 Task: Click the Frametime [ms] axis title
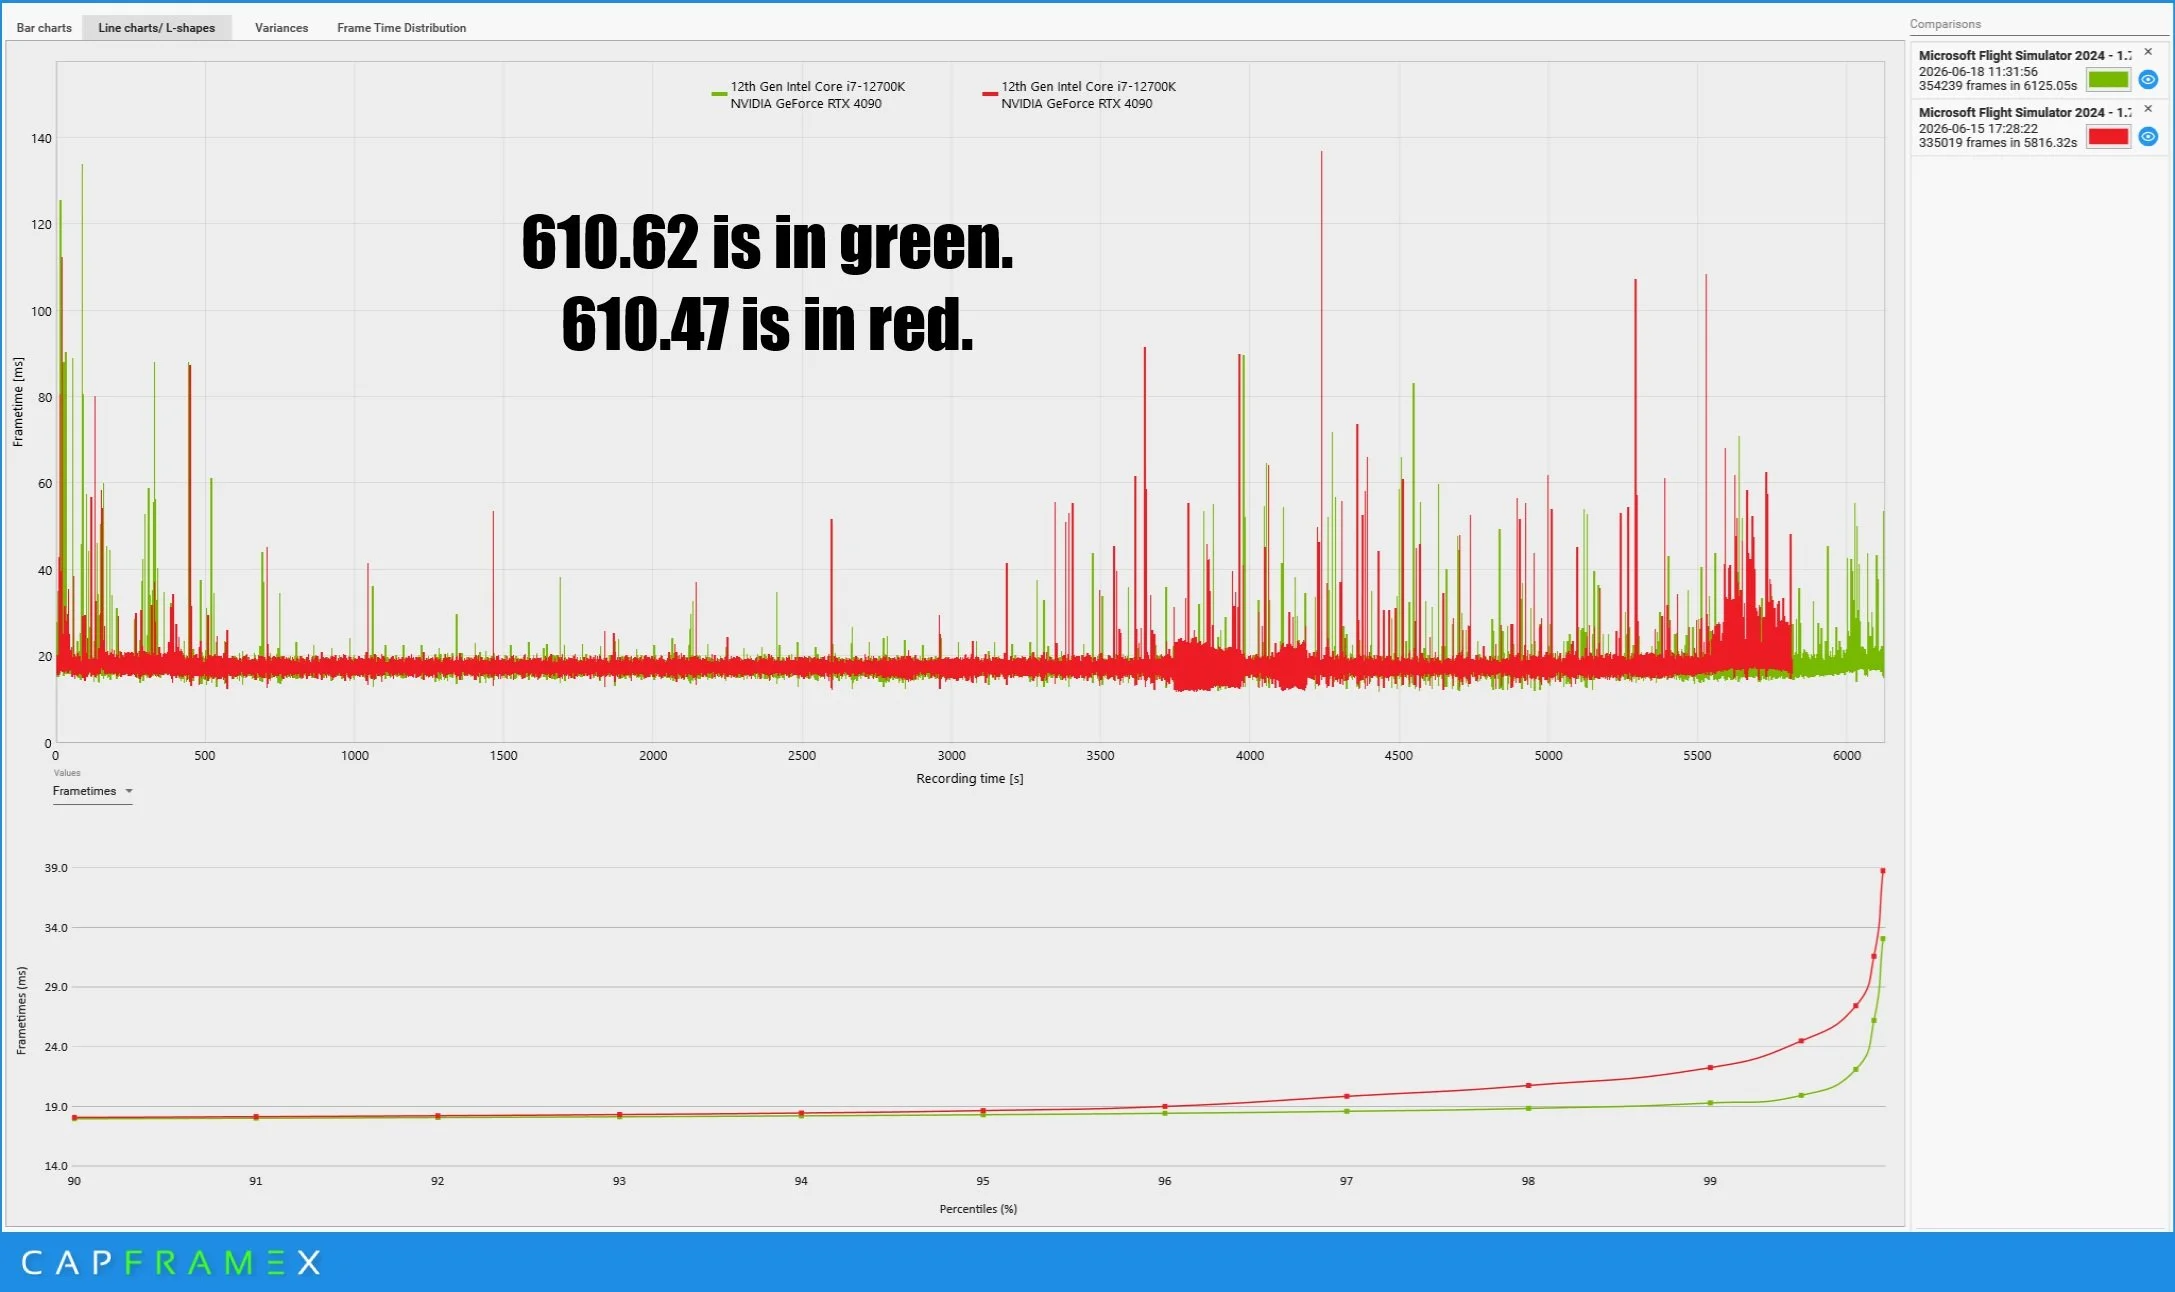18,401
